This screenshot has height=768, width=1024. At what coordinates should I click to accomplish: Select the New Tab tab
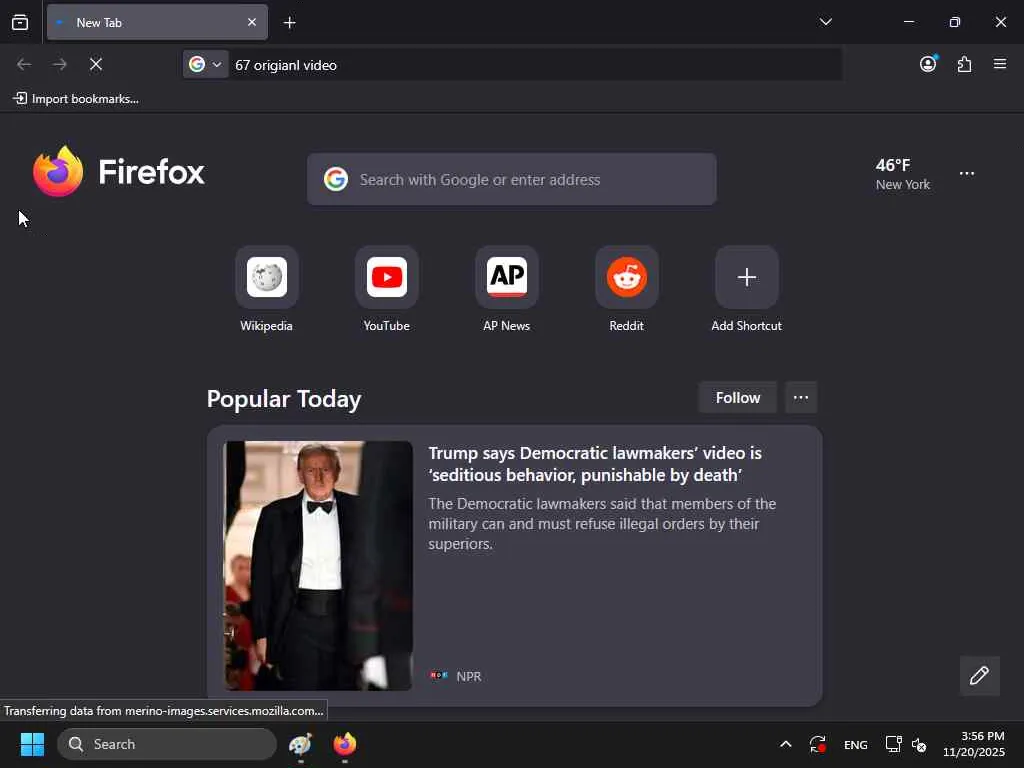[x=157, y=22]
